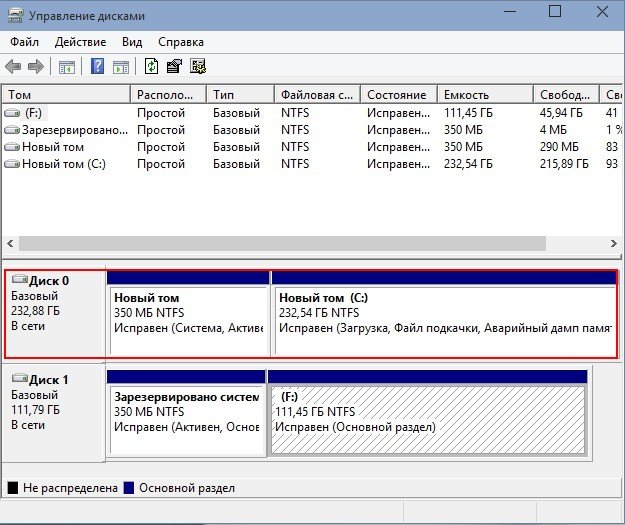Click the horizontal scrollbar left arrow
This screenshot has width=625, height=525.
click(x=10, y=244)
